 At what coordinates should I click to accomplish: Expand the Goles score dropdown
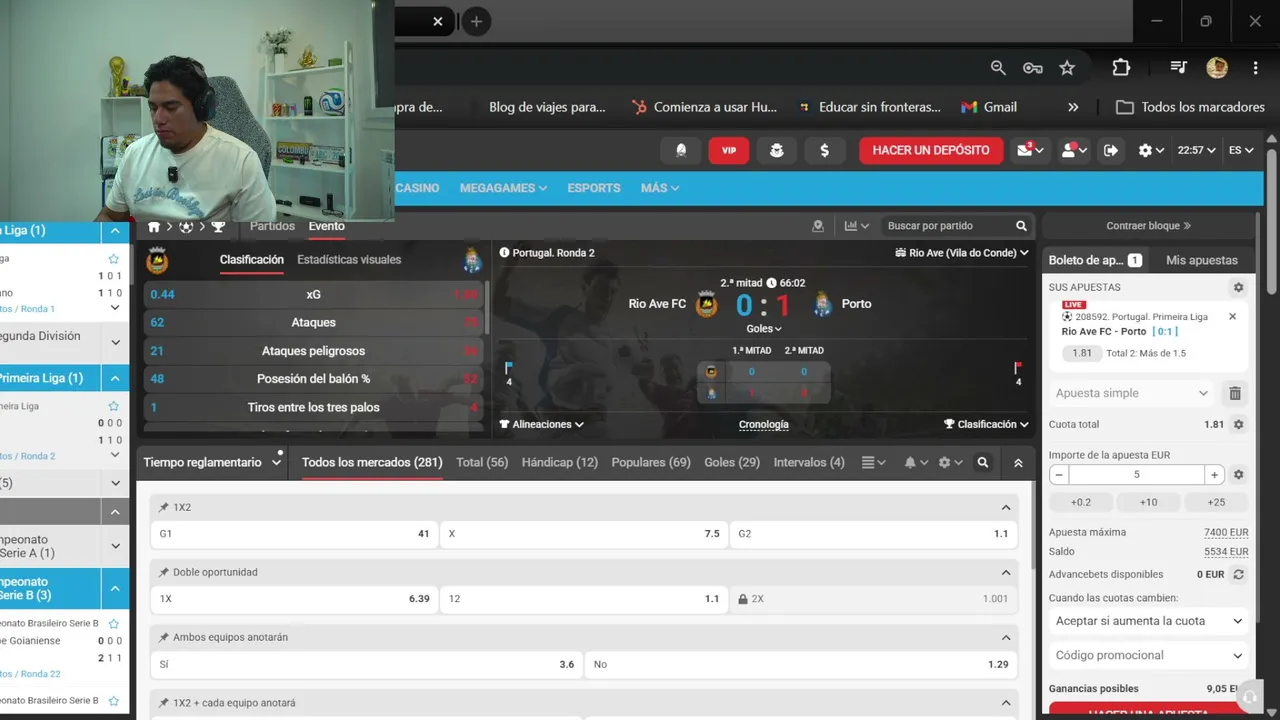(x=764, y=328)
